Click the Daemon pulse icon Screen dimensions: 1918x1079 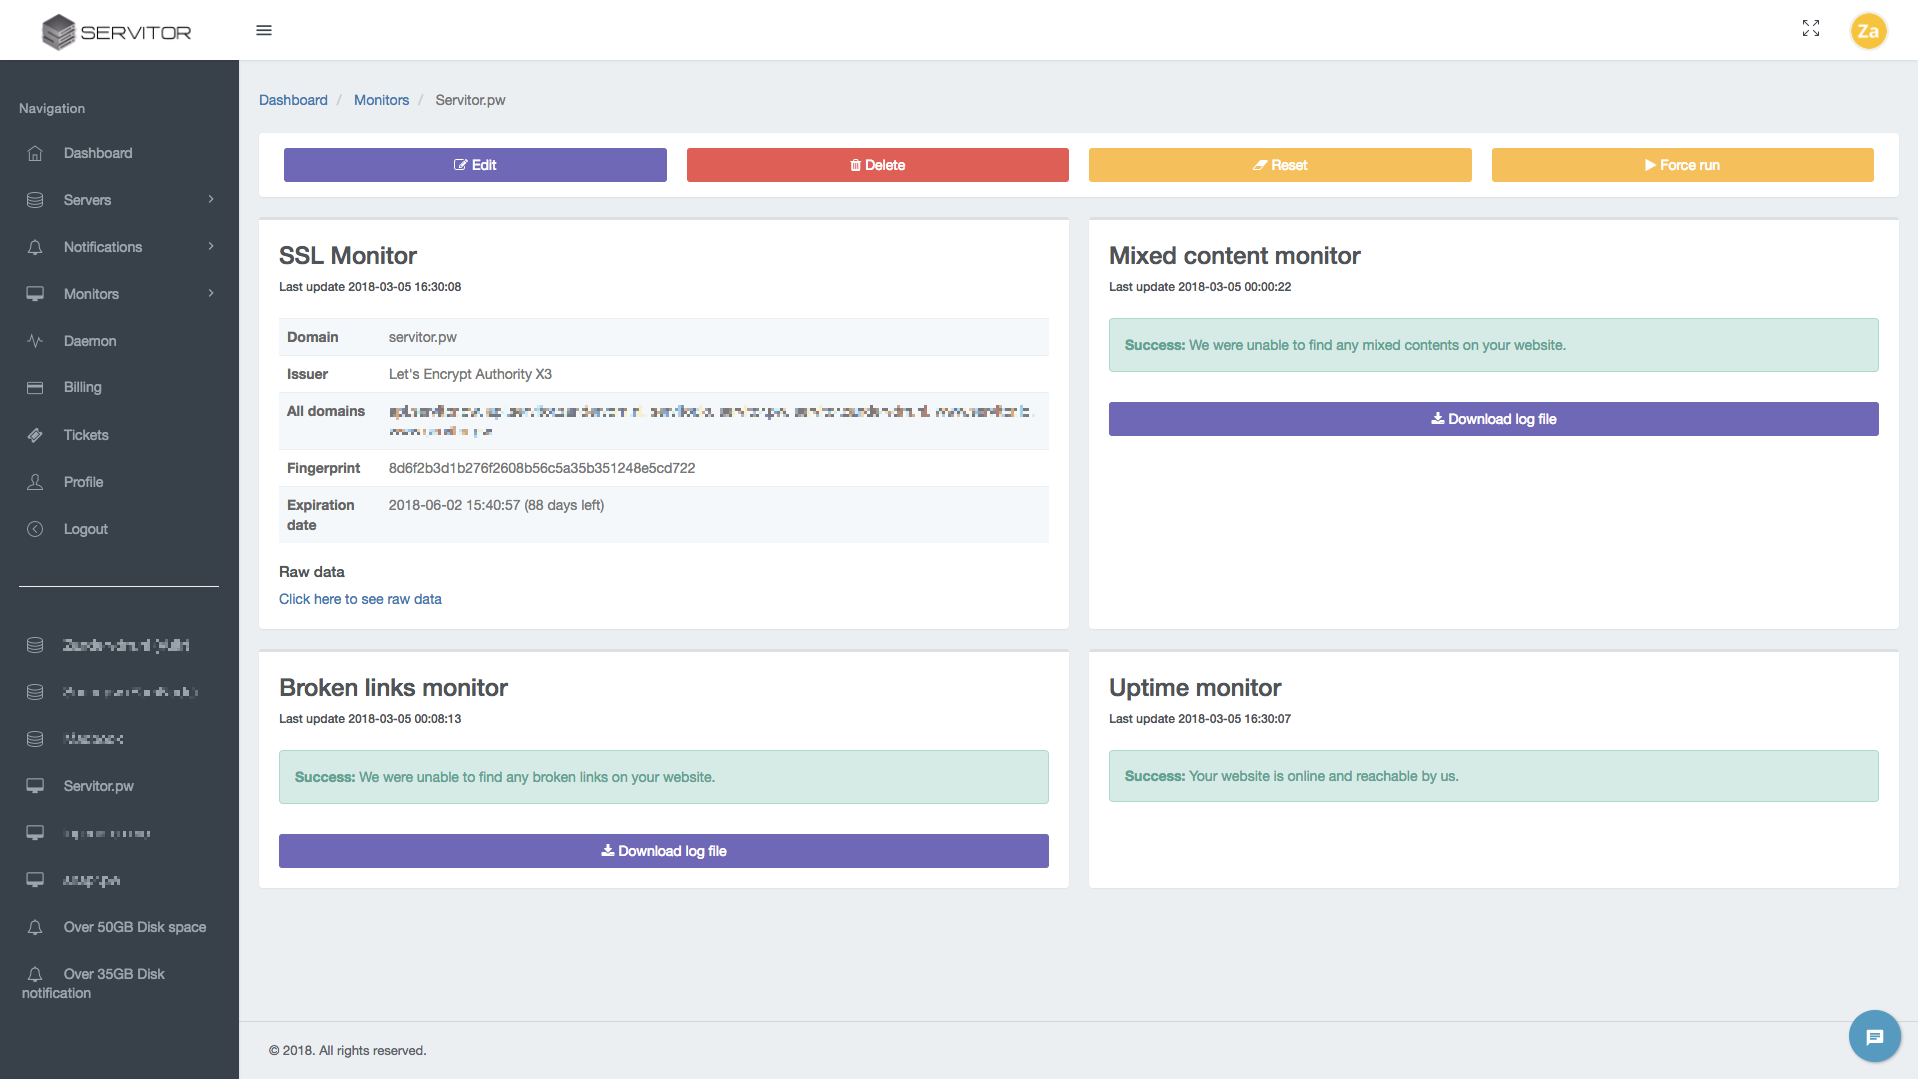(35, 341)
